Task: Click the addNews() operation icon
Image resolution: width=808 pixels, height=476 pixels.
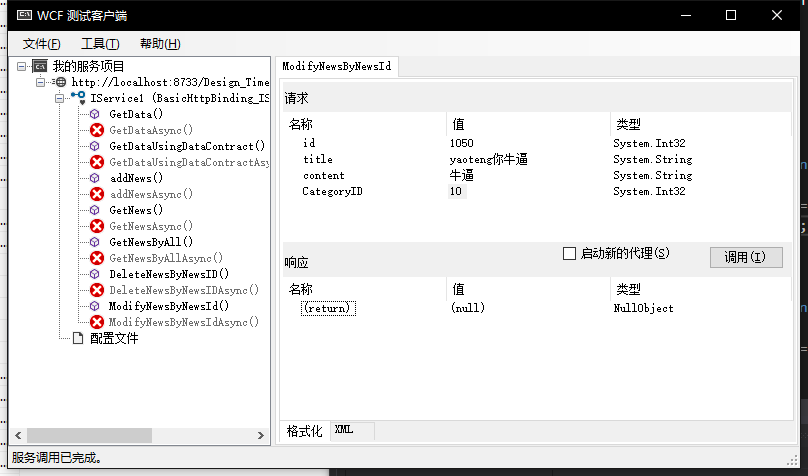Action: (95, 178)
